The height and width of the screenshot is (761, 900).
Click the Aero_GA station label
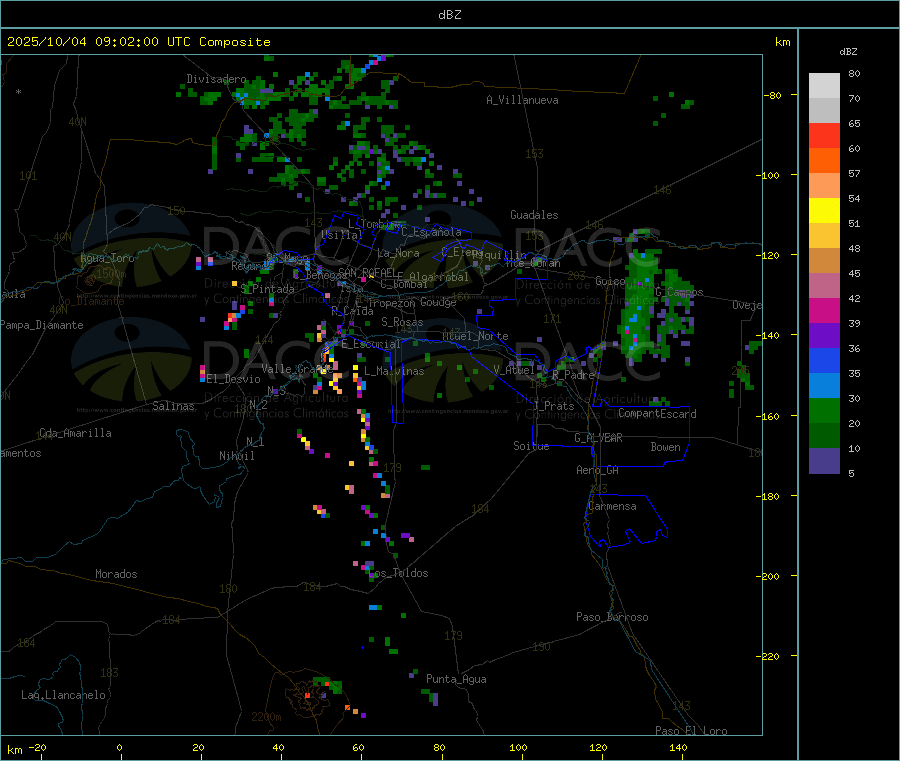click(598, 470)
